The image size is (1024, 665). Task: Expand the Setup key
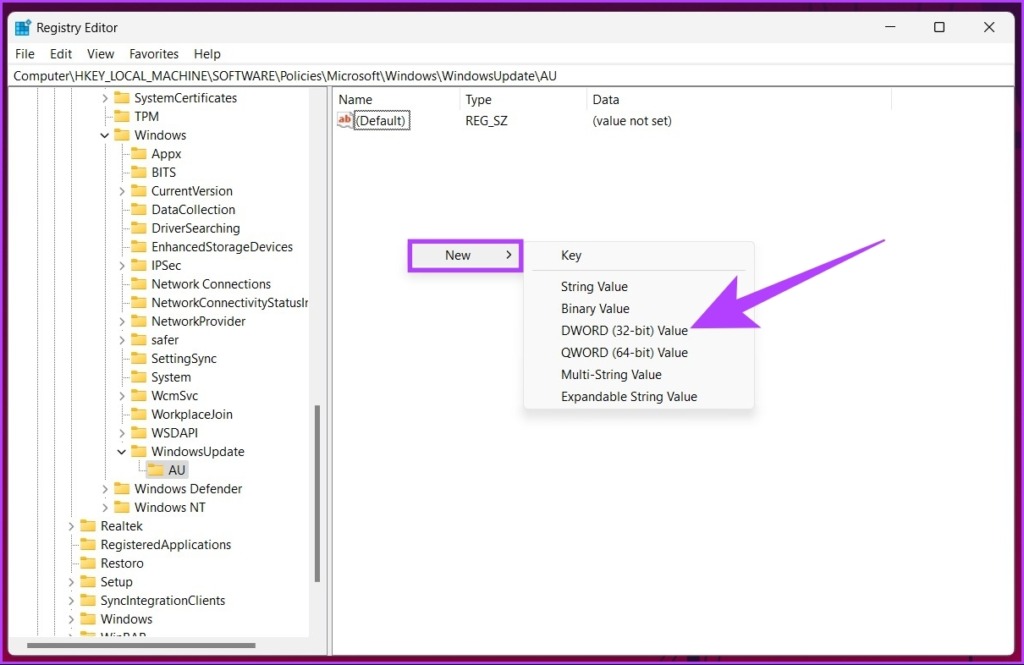pos(71,582)
